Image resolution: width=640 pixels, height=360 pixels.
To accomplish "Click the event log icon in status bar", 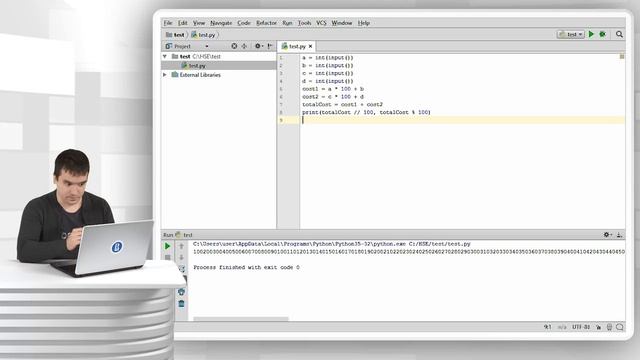I will pyautogui.click(x=620, y=327).
